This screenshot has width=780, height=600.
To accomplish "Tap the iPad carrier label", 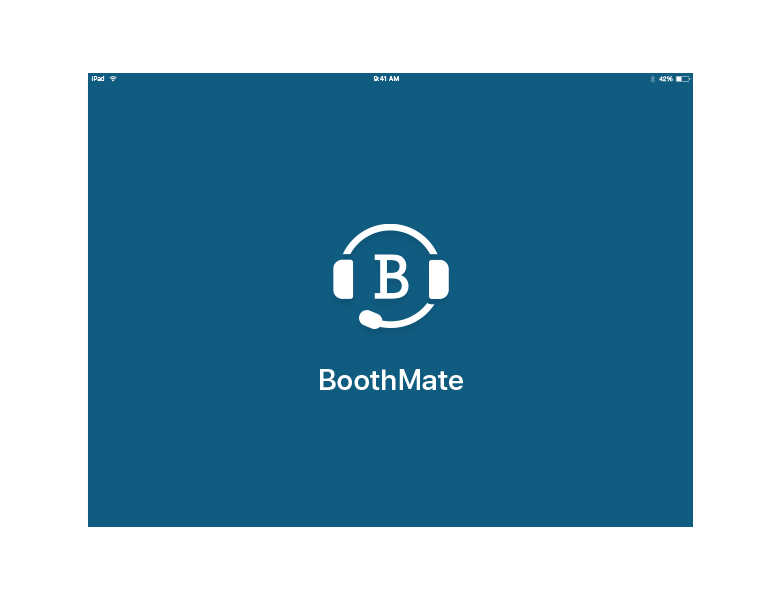I will tap(98, 79).
